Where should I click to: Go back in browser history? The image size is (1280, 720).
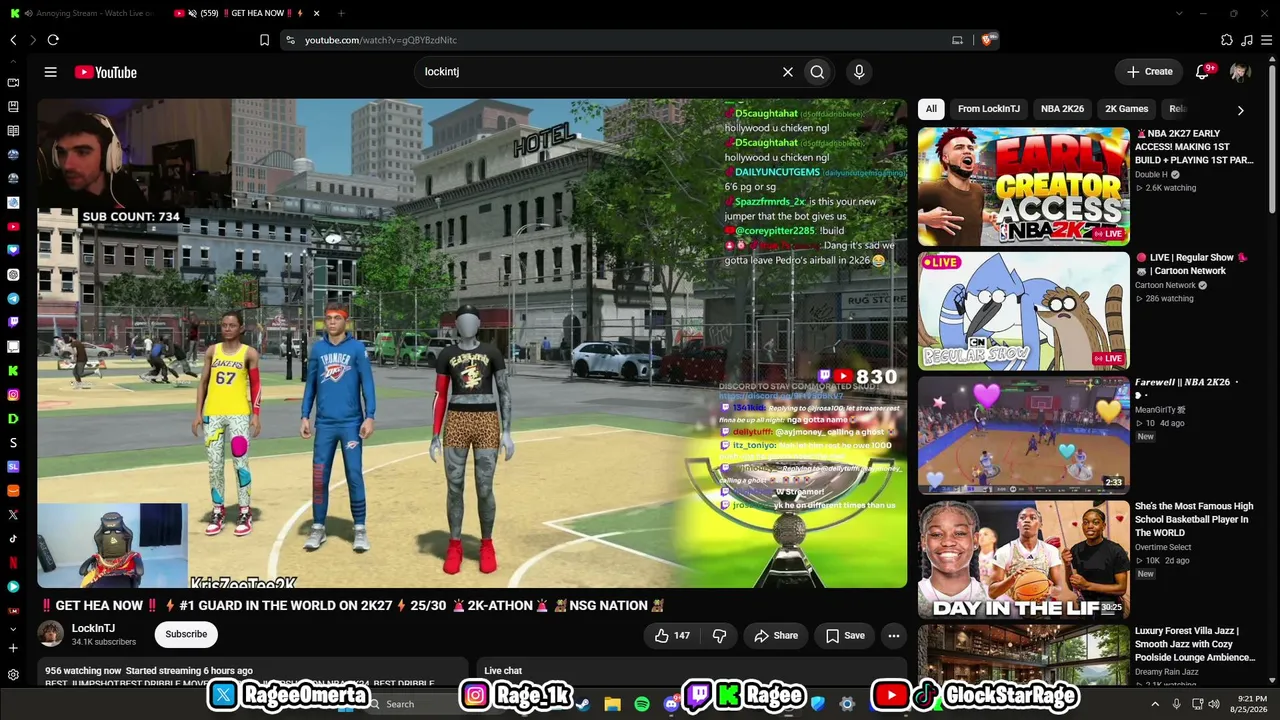(13, 40)
